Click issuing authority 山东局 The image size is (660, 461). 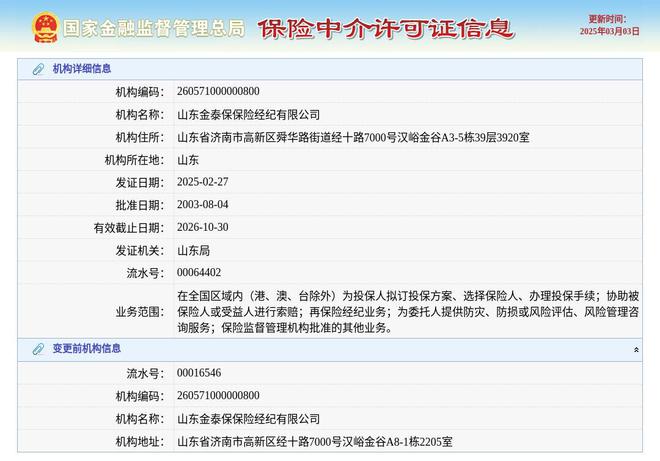click(x=193, y=250)
